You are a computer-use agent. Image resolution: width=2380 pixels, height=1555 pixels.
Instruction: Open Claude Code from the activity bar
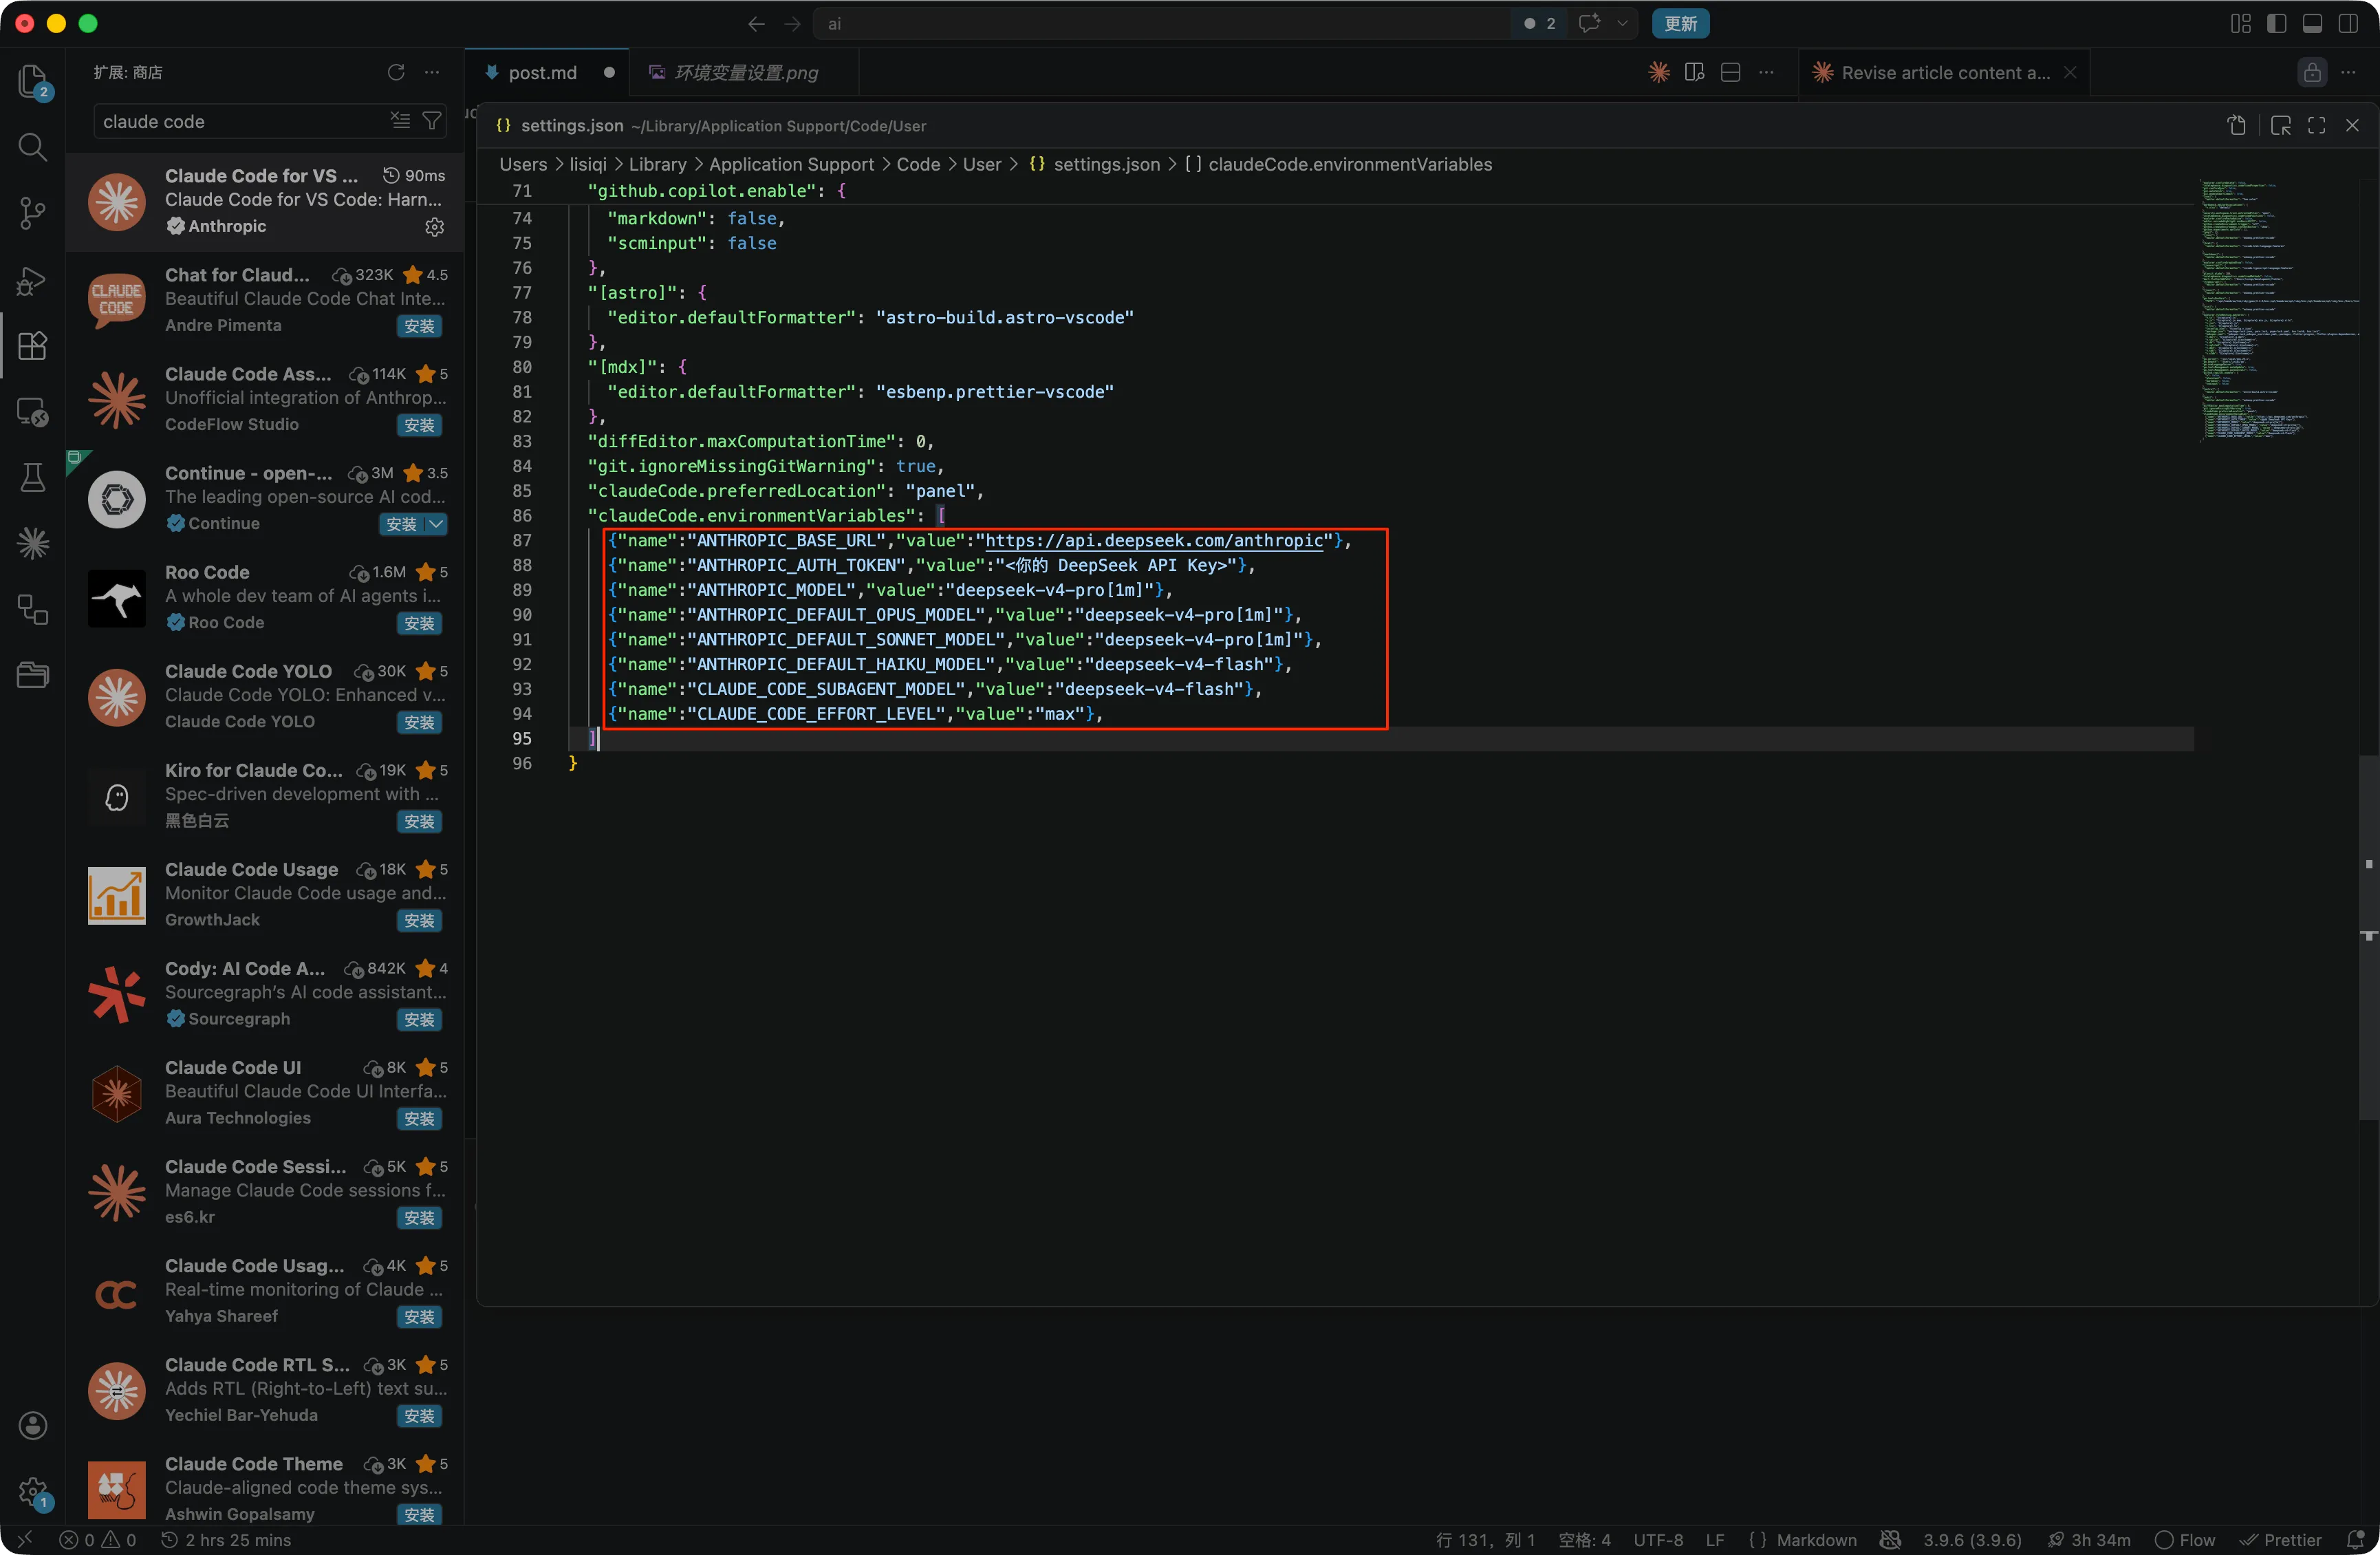32,543
